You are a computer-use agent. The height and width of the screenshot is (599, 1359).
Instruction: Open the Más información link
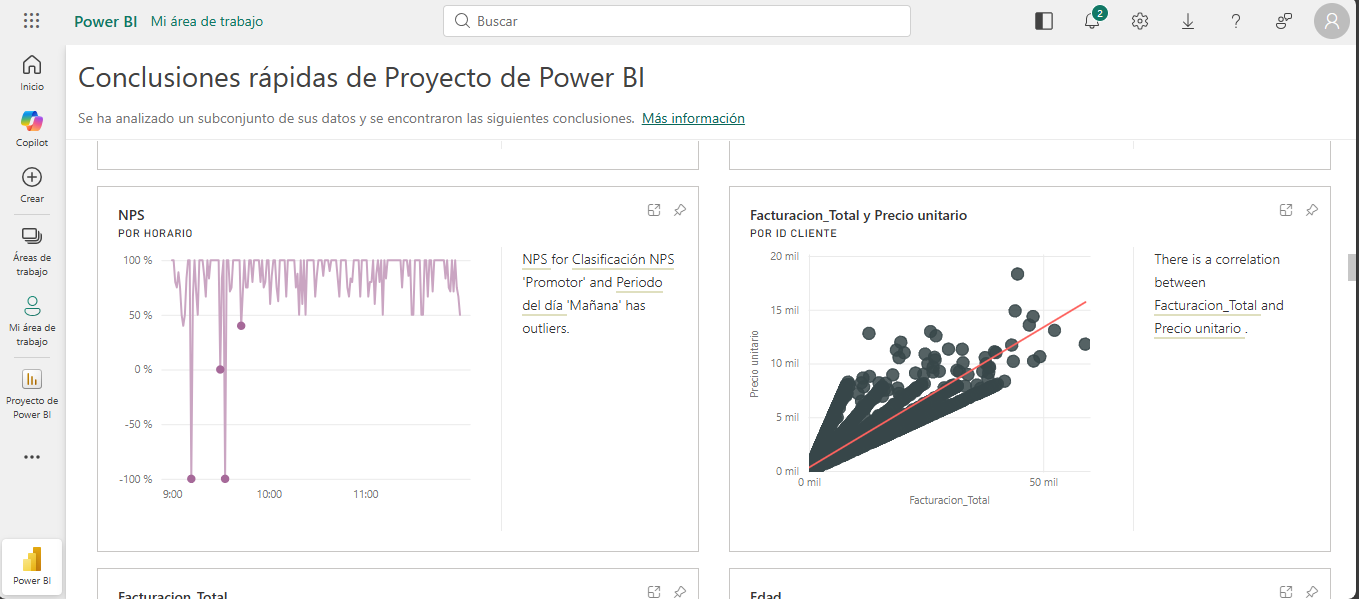[693, 118]
